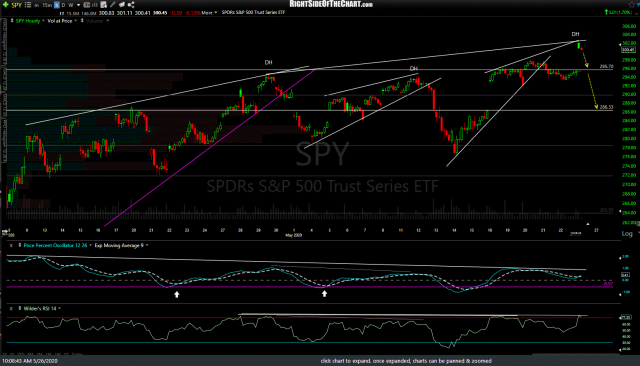Screen dimensions: 640x366
Task: Click the SPY ticker symbol field
Action: tap(16, 5)
